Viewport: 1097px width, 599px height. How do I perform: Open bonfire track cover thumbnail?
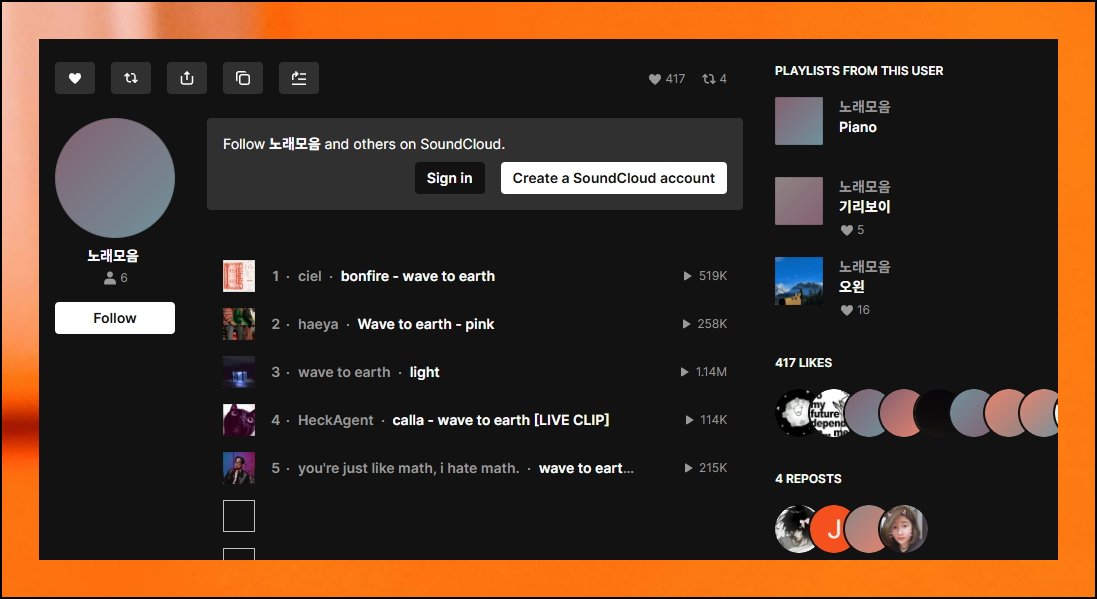239,276
